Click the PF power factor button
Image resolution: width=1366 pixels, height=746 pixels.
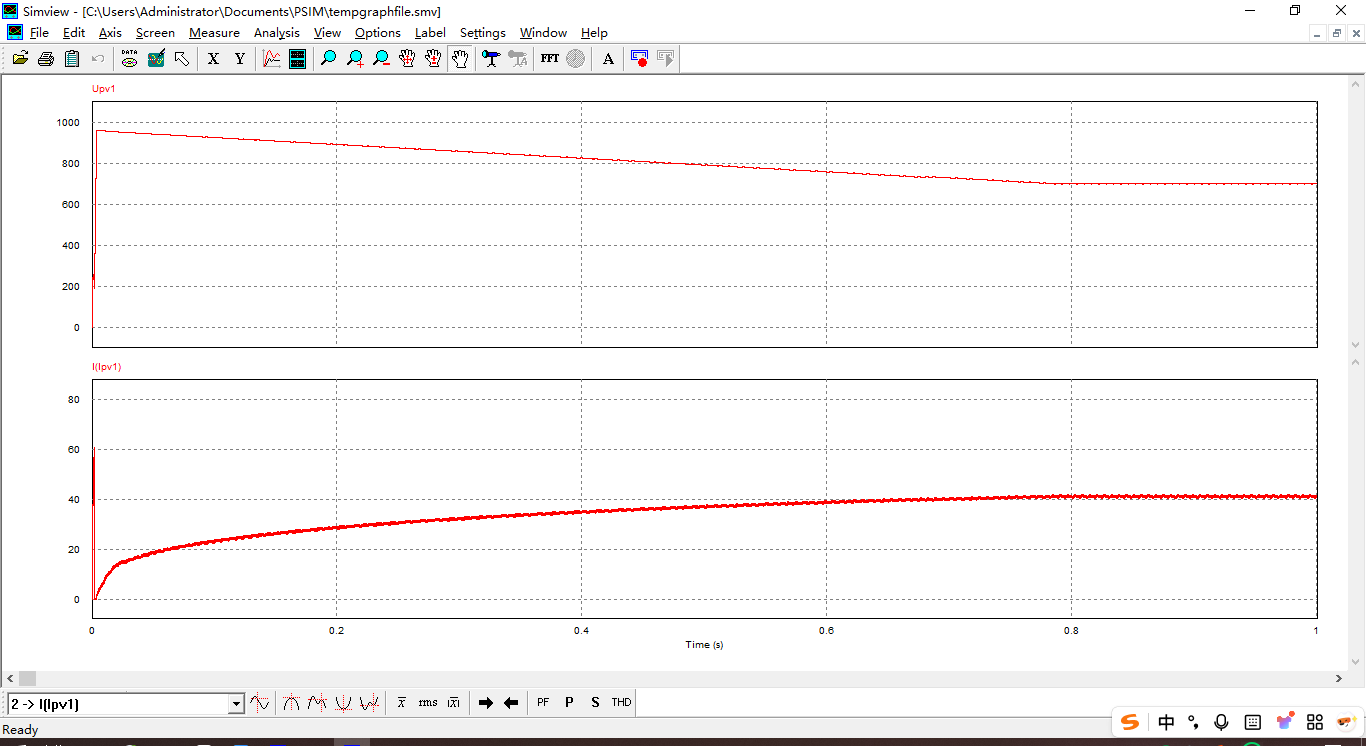coord(543,703)
